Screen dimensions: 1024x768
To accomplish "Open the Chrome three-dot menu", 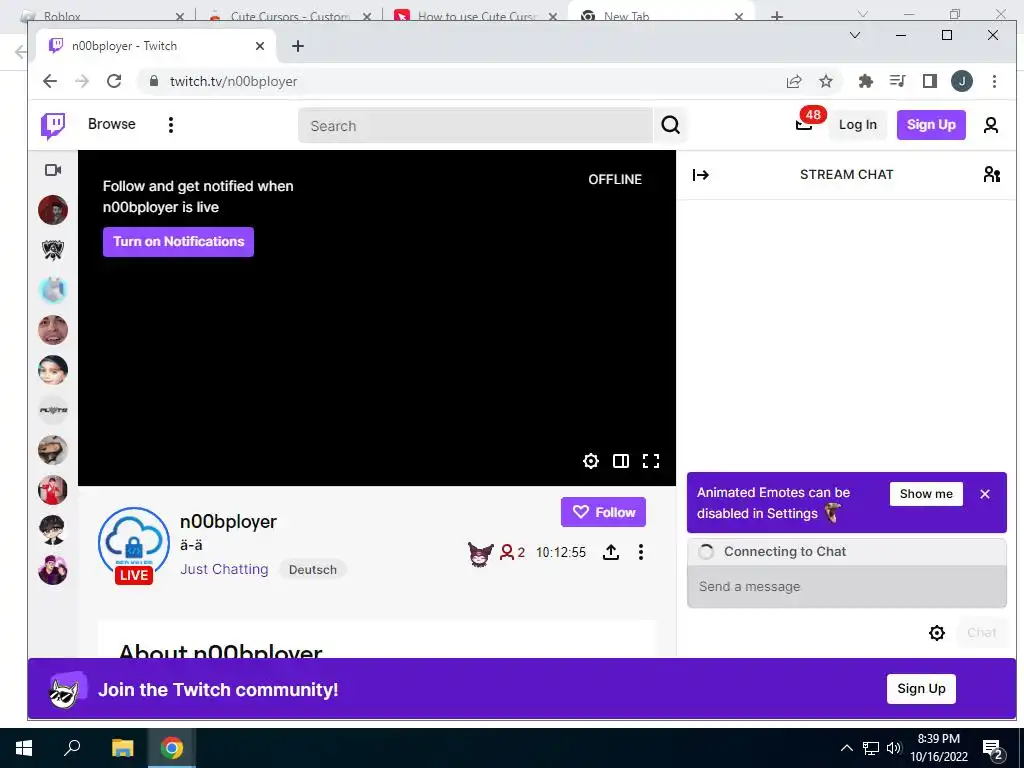I will [x=994, y=81].
